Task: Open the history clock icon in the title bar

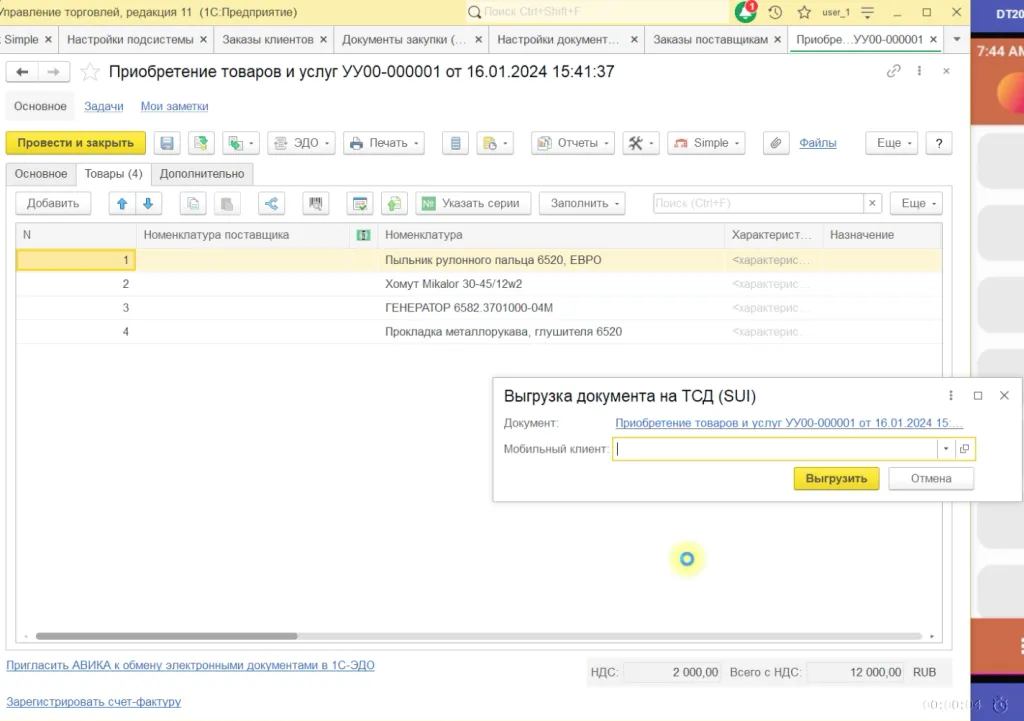Action: point(775,12)
